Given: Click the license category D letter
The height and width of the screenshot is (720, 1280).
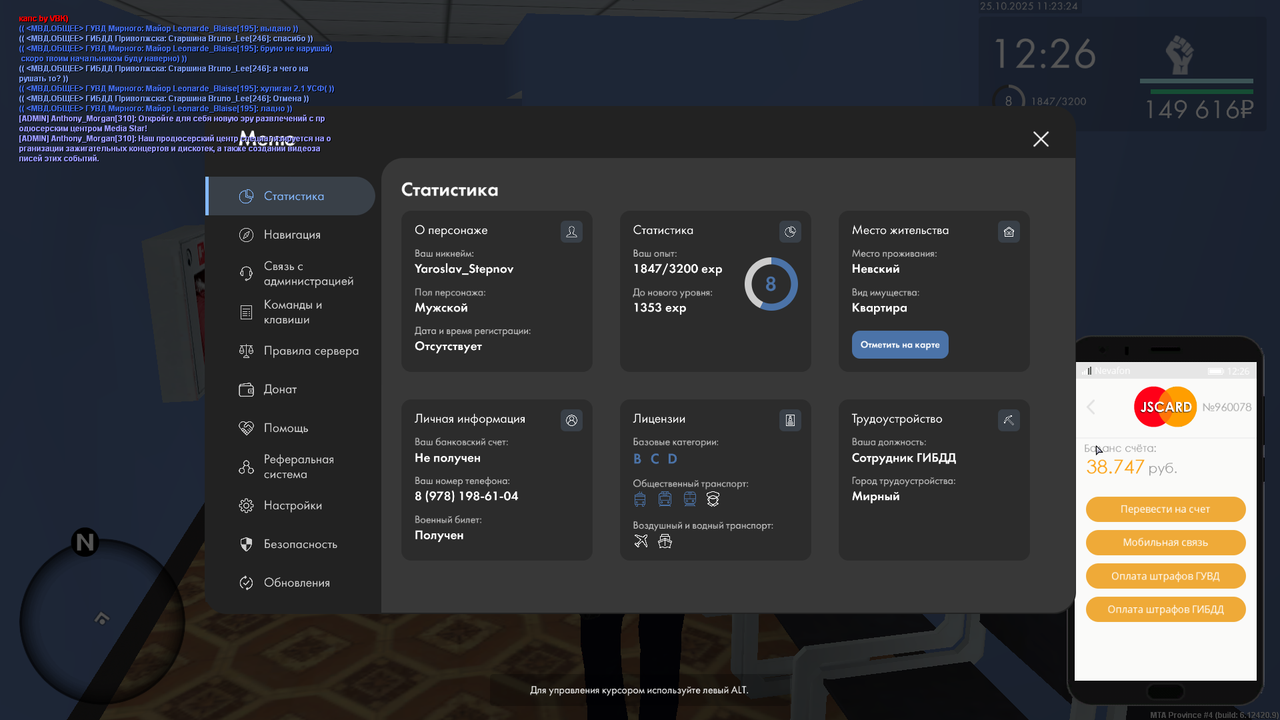Looking at the screenshot, I should point(672,459).
